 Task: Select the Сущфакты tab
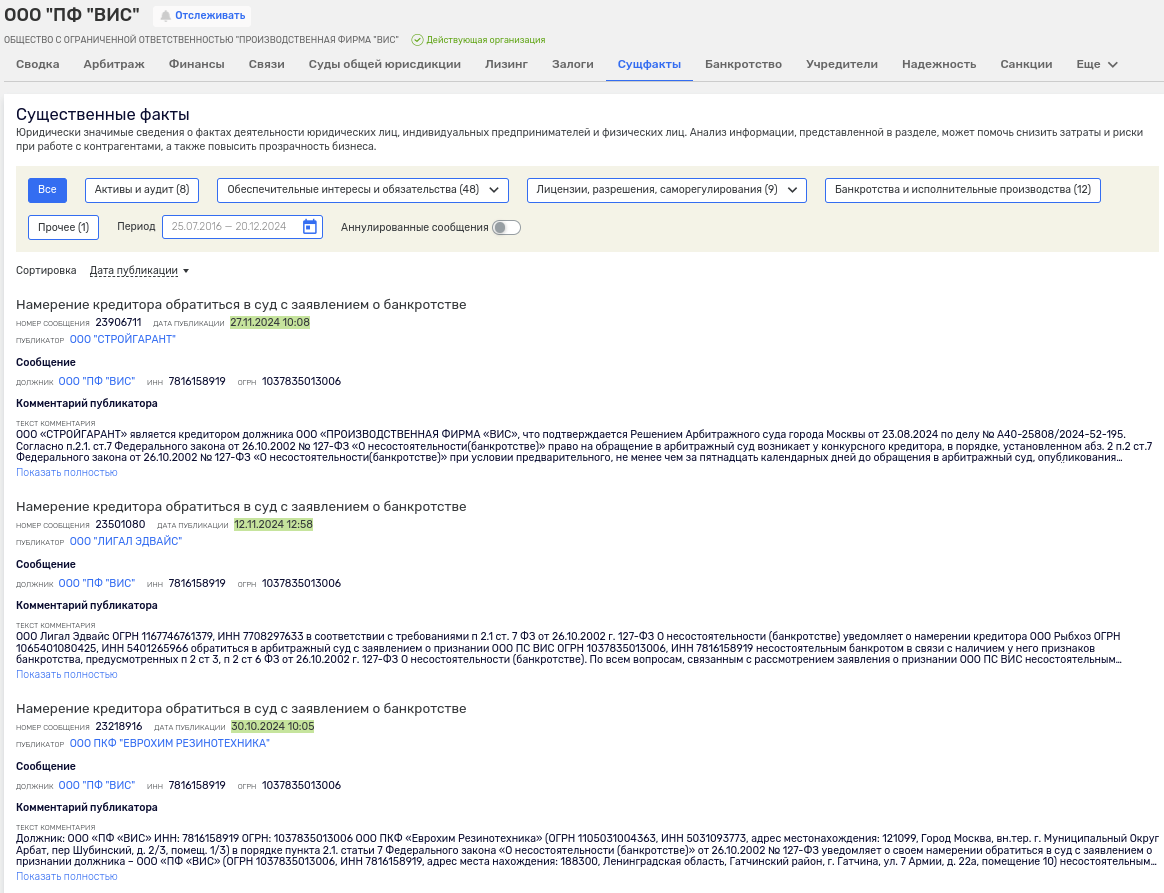[x=649, y=65]
